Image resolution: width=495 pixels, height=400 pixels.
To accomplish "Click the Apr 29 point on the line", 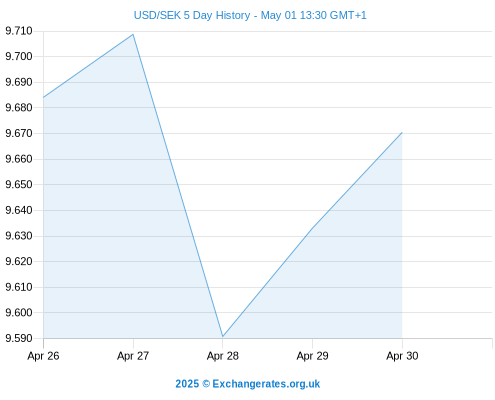I will pyautogui.click(x=312, y=228).
